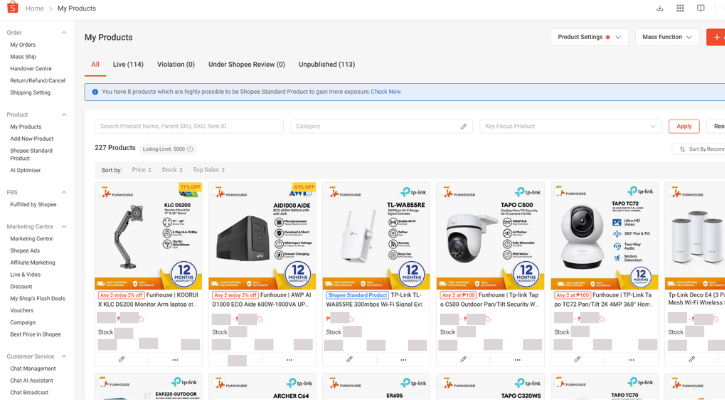Open My Shop's Flash Deals
The width and height of the screenshot is (725, 400).
(37, 298)
